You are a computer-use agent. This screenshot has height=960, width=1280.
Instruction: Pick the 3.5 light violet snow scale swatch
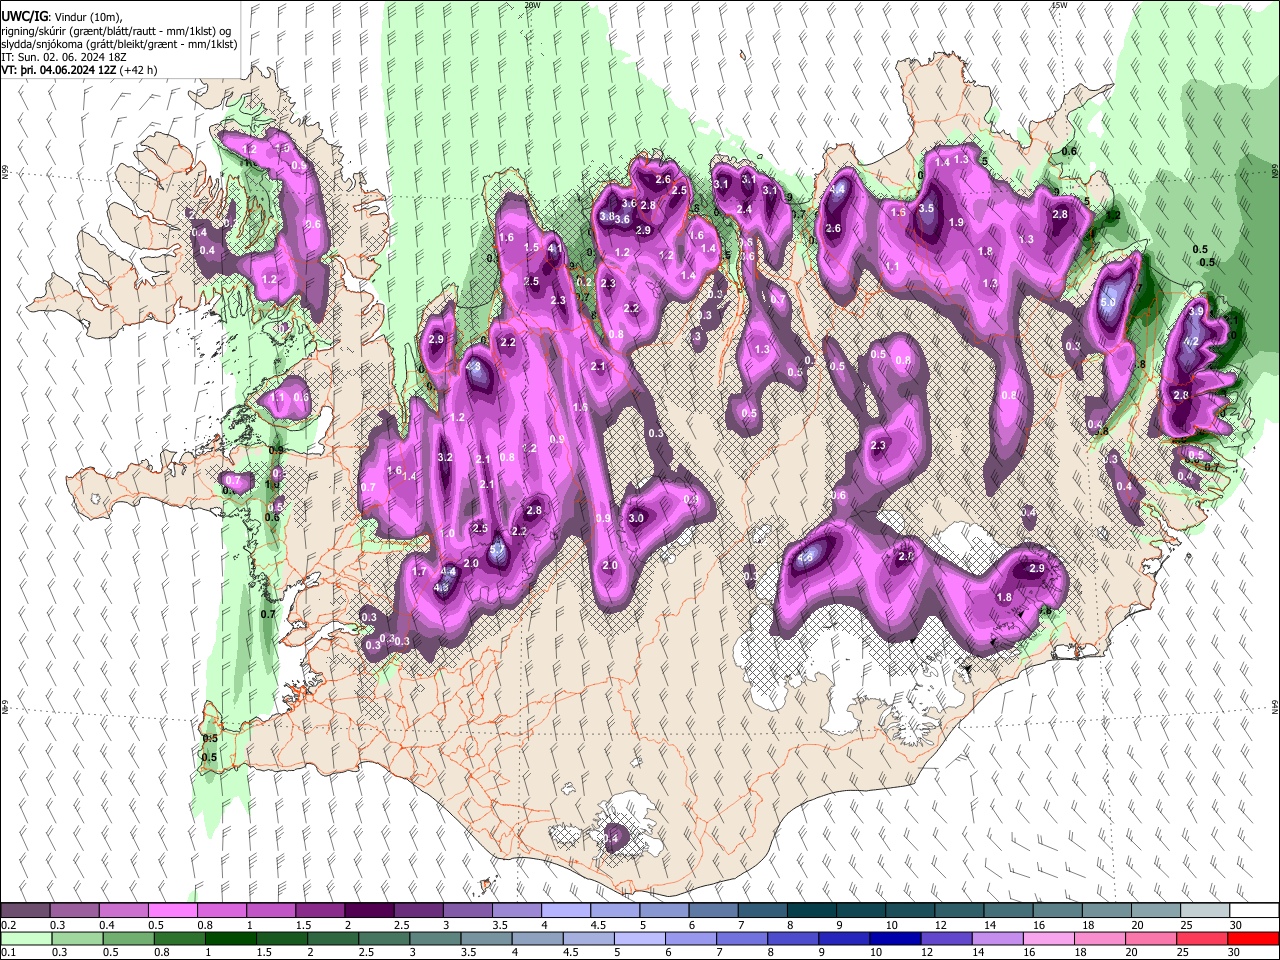pos(516,911)
